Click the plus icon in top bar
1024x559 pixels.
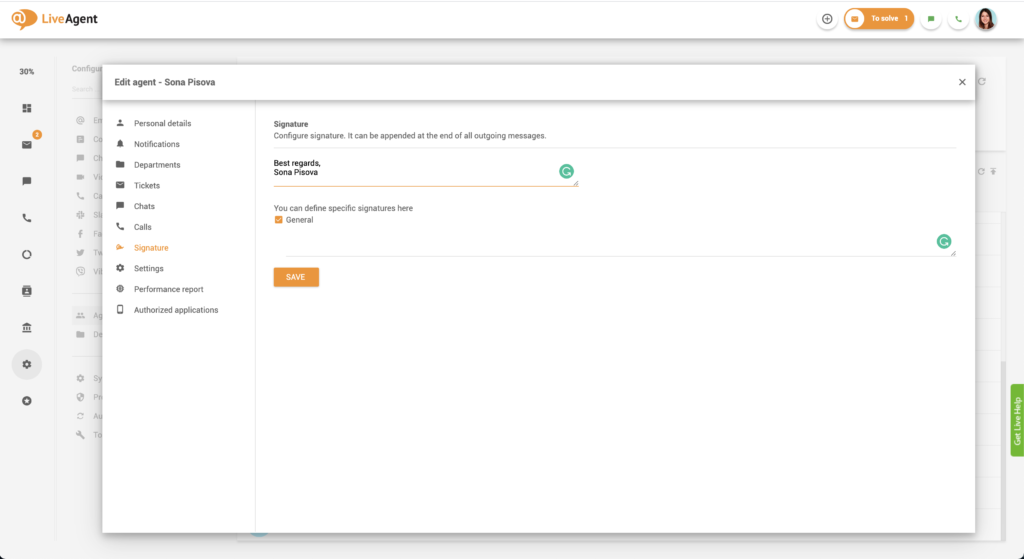tap(827, 19)
